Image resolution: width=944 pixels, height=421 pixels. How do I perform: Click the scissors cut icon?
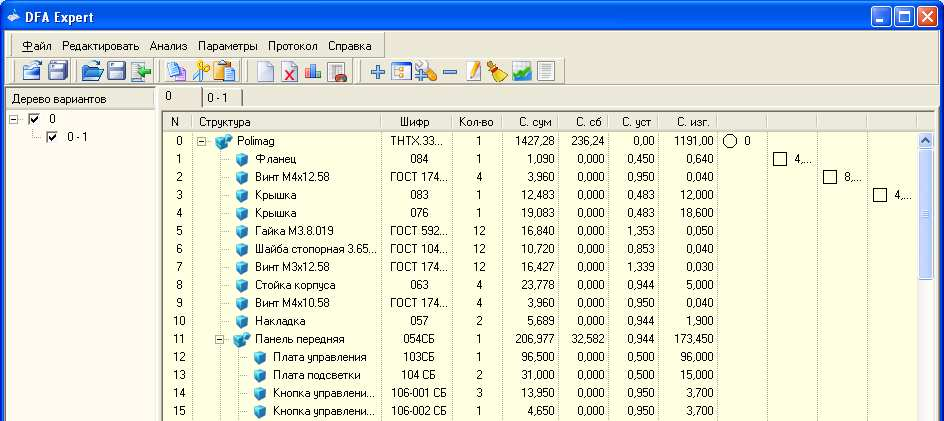(201, 71)
